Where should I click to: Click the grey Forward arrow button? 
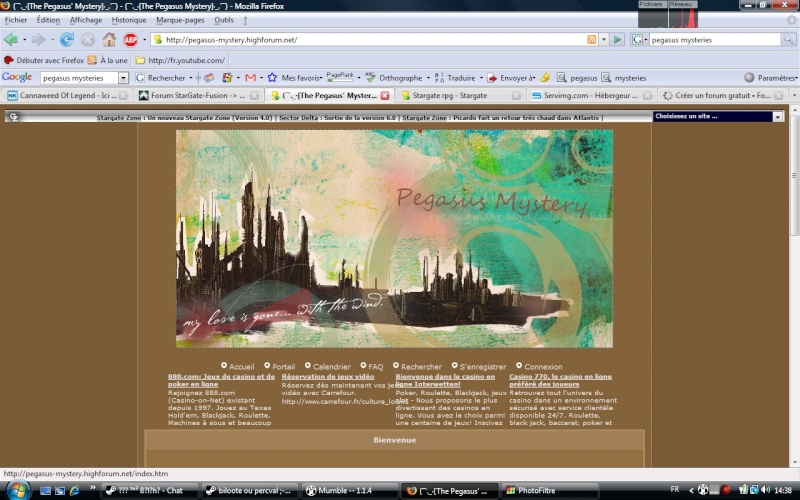click(x=38, y=39)
